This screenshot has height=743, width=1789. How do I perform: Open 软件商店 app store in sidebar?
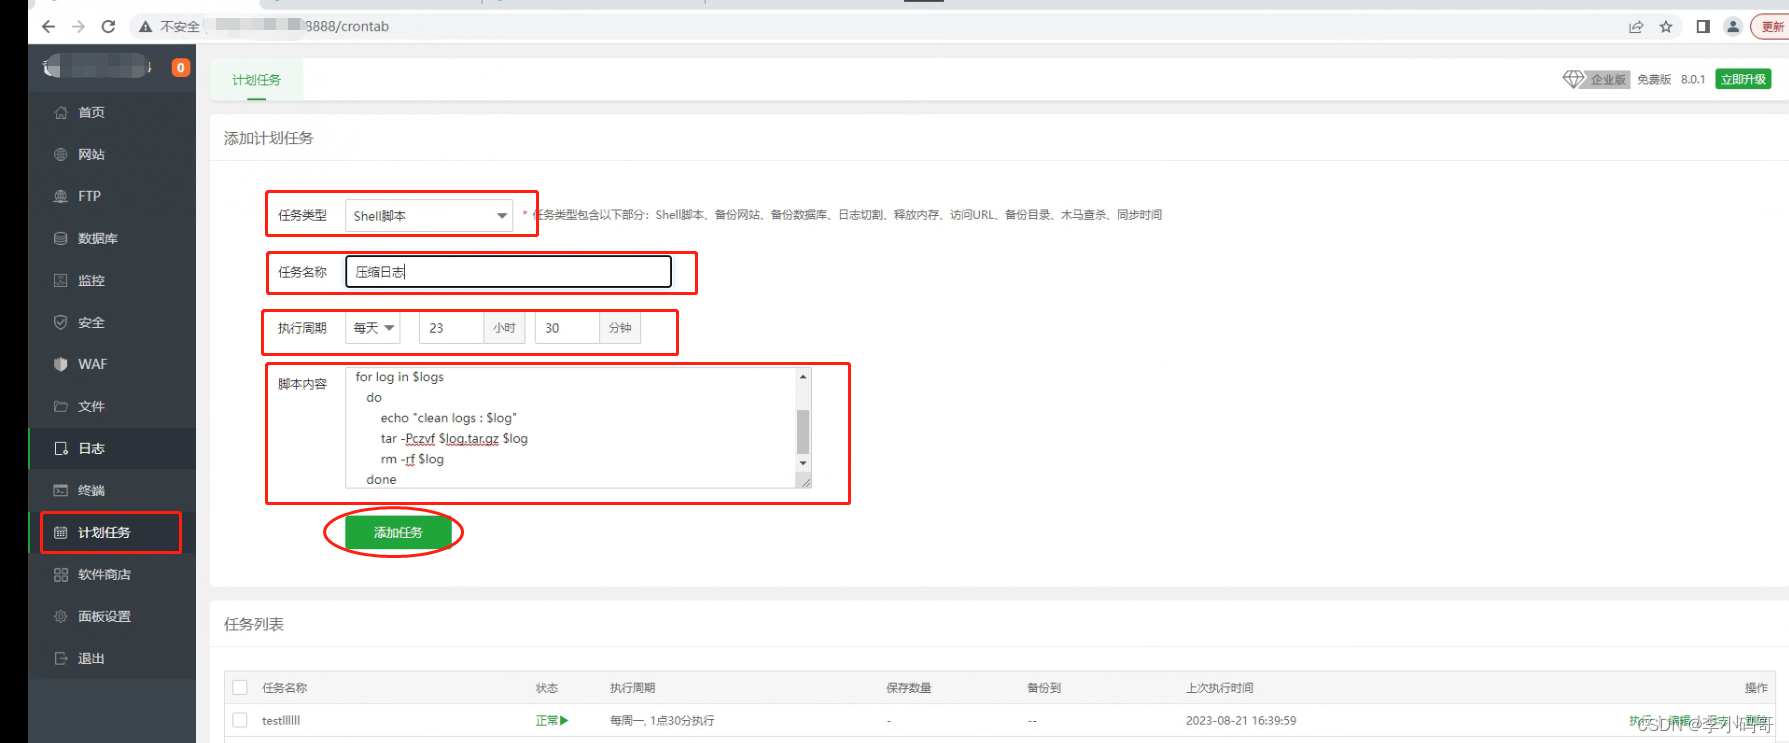point(112,574)
